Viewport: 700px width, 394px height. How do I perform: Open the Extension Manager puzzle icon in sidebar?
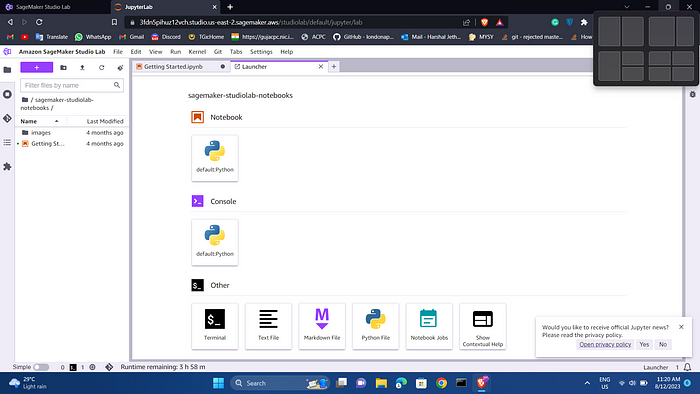tap(7, 166)
